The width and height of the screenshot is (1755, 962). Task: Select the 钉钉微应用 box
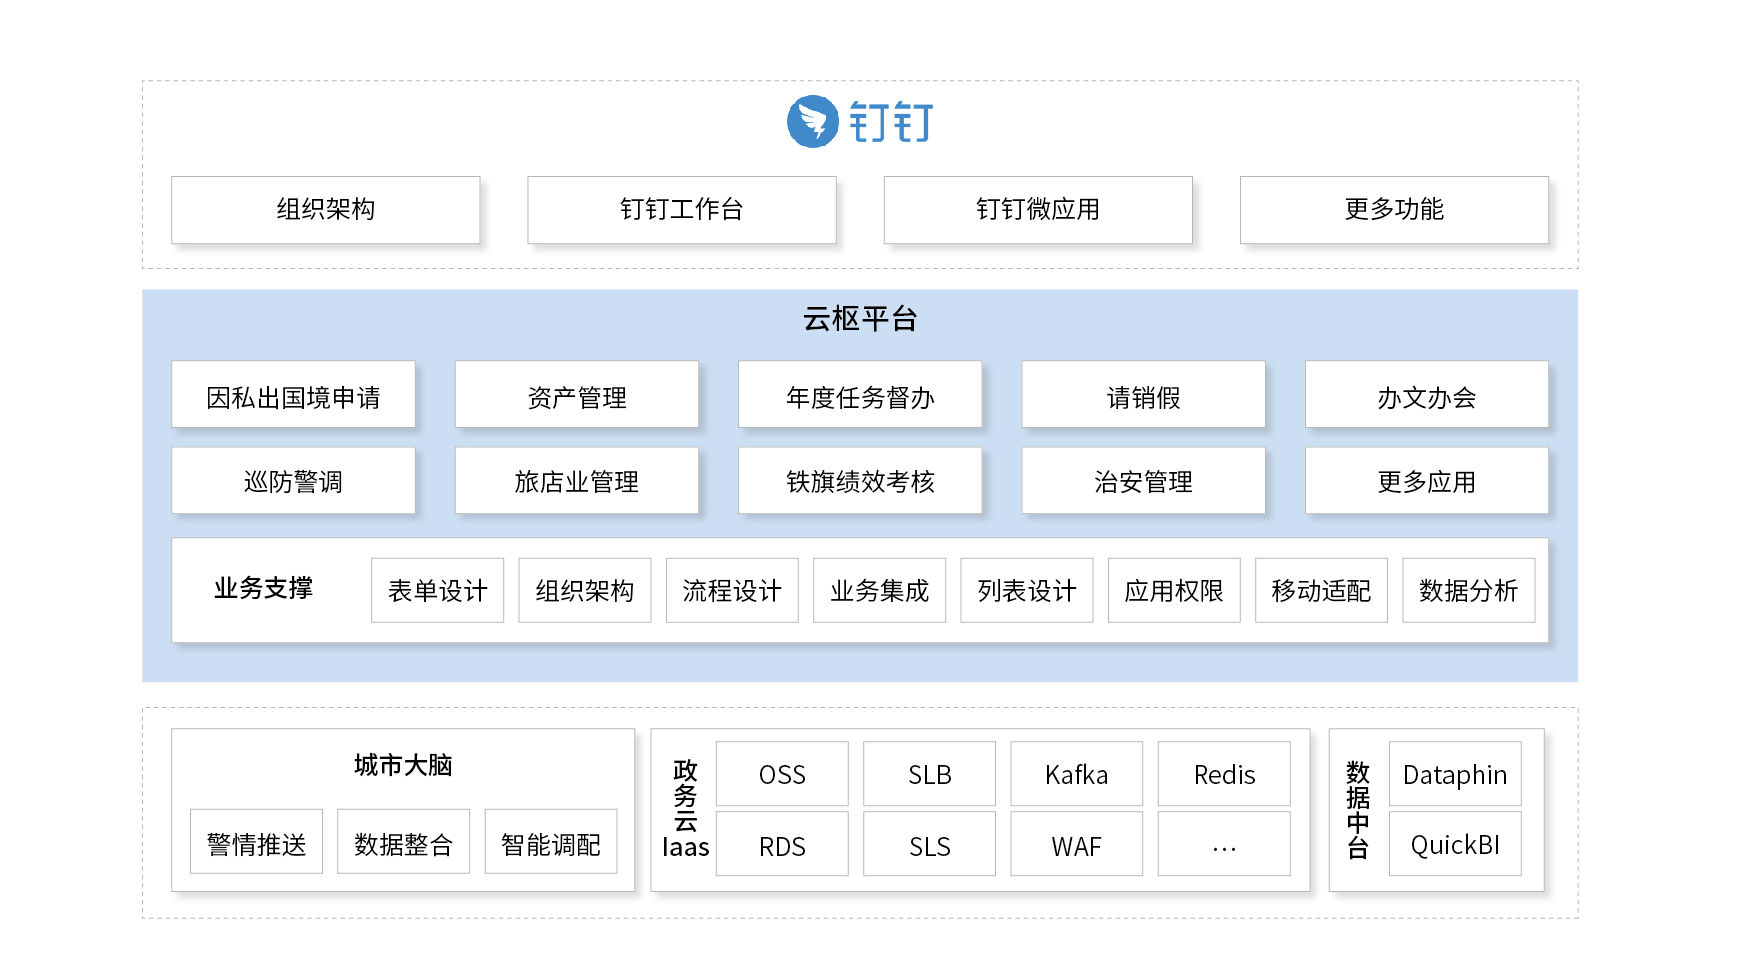(x=1038, y=210)
